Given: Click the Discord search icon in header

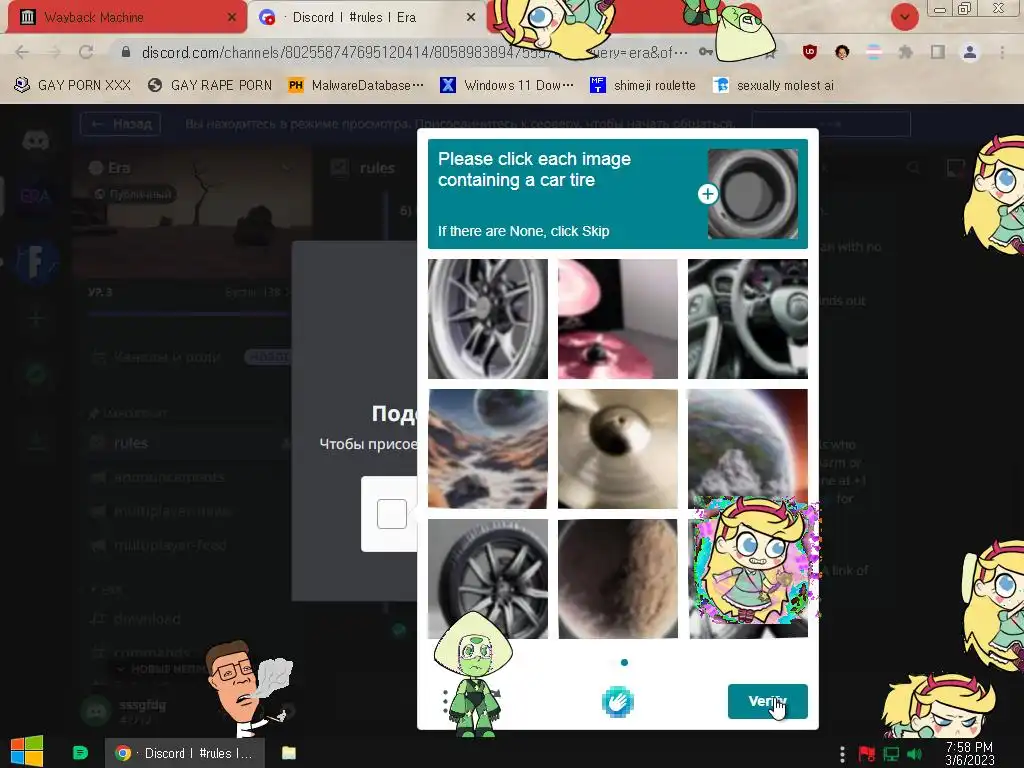Looking at the screenshot, I should [x=913, y=168].
